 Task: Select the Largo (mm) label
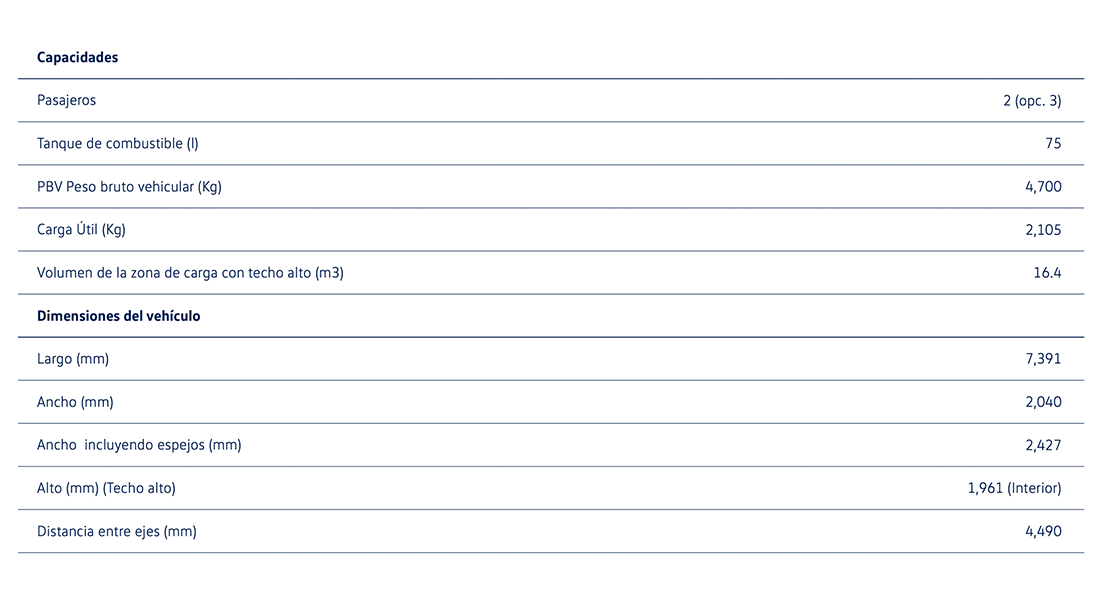pos(73,359)
